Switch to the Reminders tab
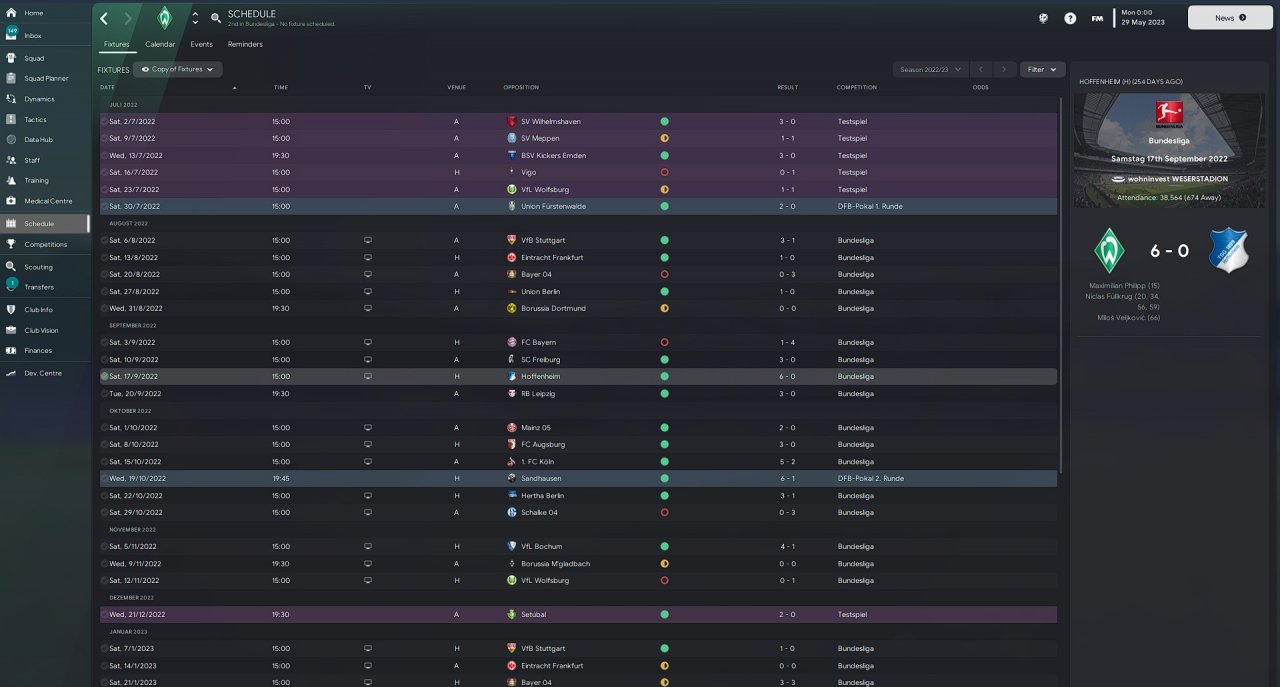This screenshot has height=687, width=1280. [x=245, y=44]
